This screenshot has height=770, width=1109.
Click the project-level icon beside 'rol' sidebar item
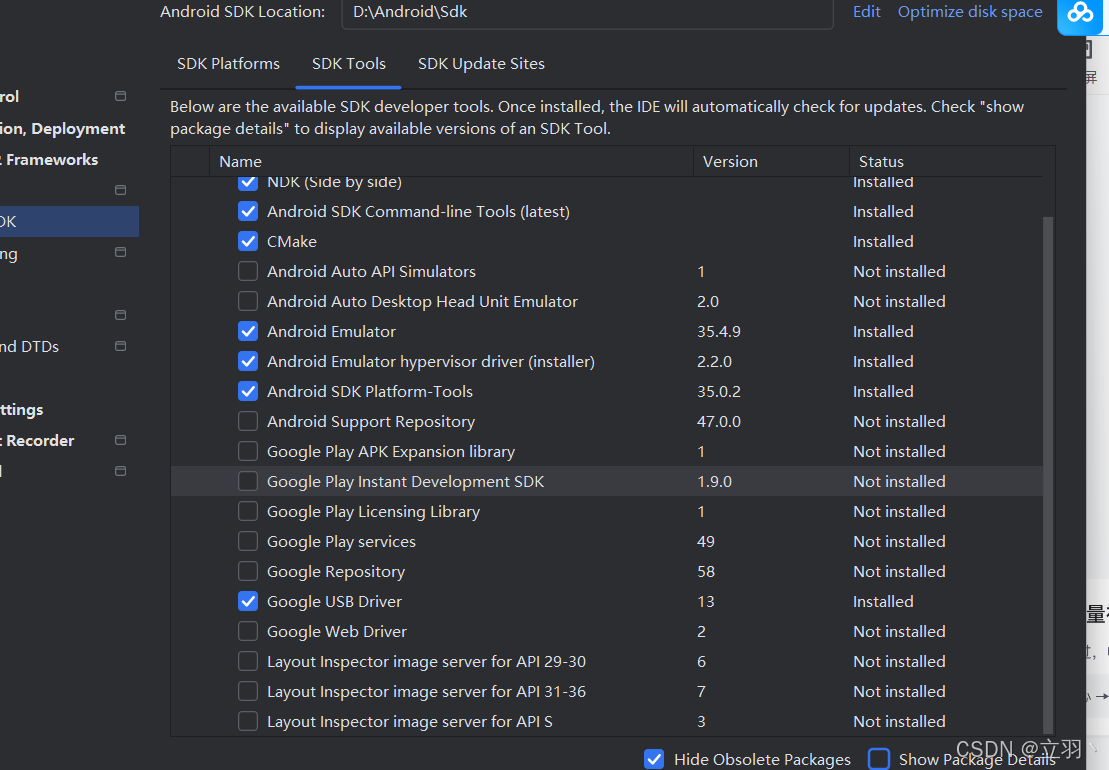pyautogui.click(x=120, y=96)
